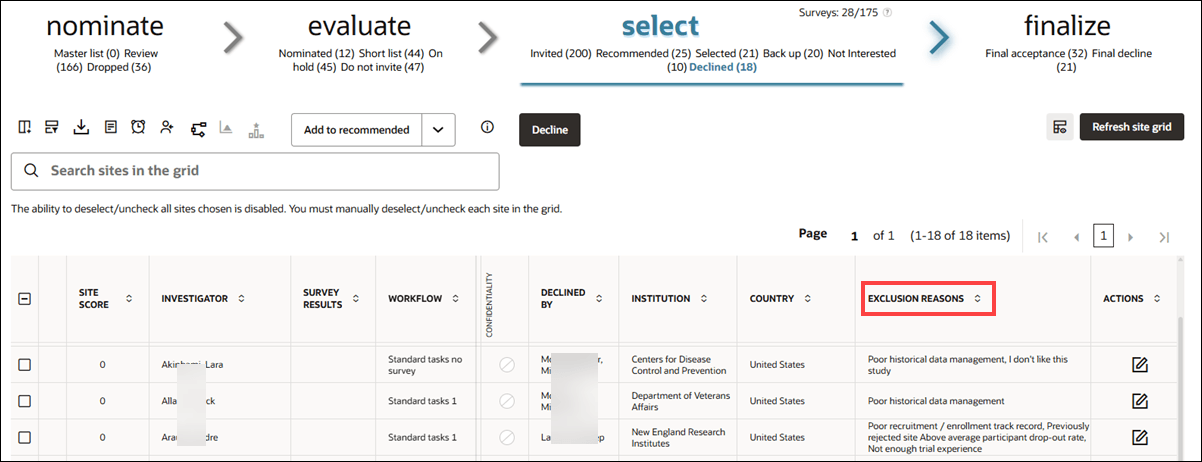Edit the New England Research Institutes row
This screenshot has height=462, width=1202.
1139,437
